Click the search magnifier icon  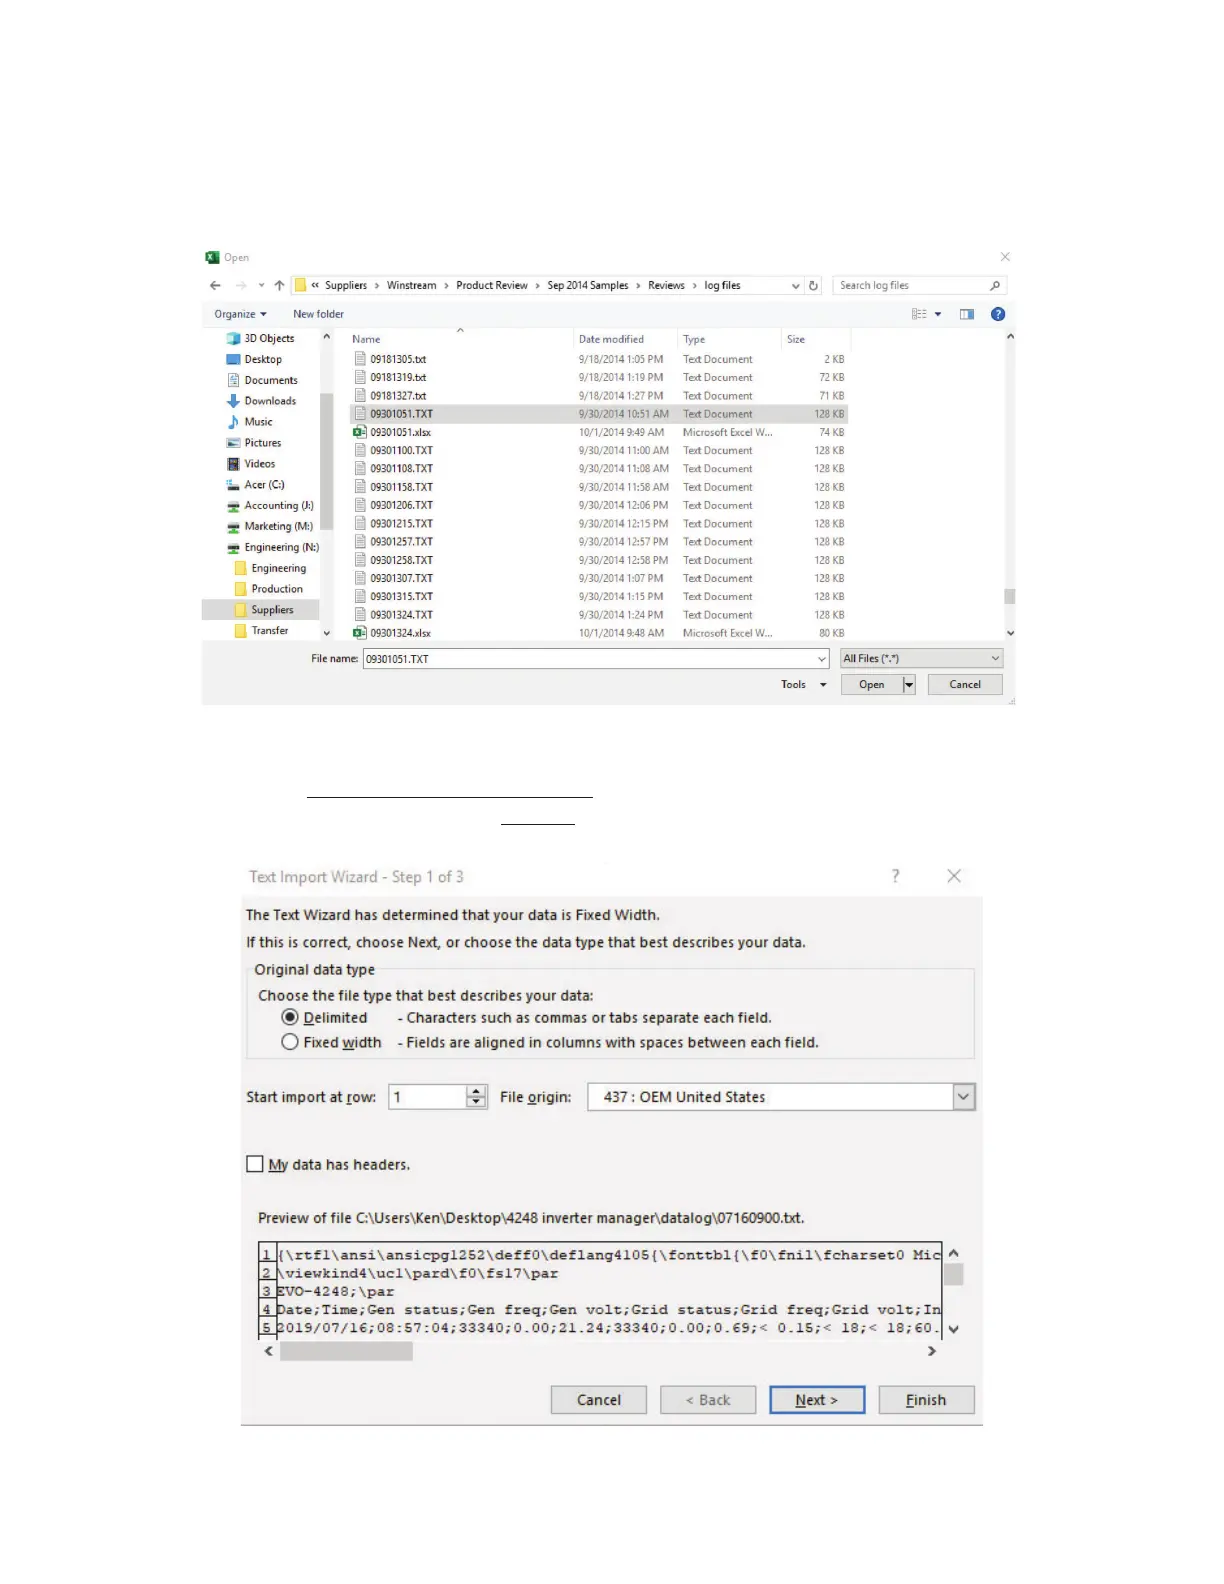[995, 286]
